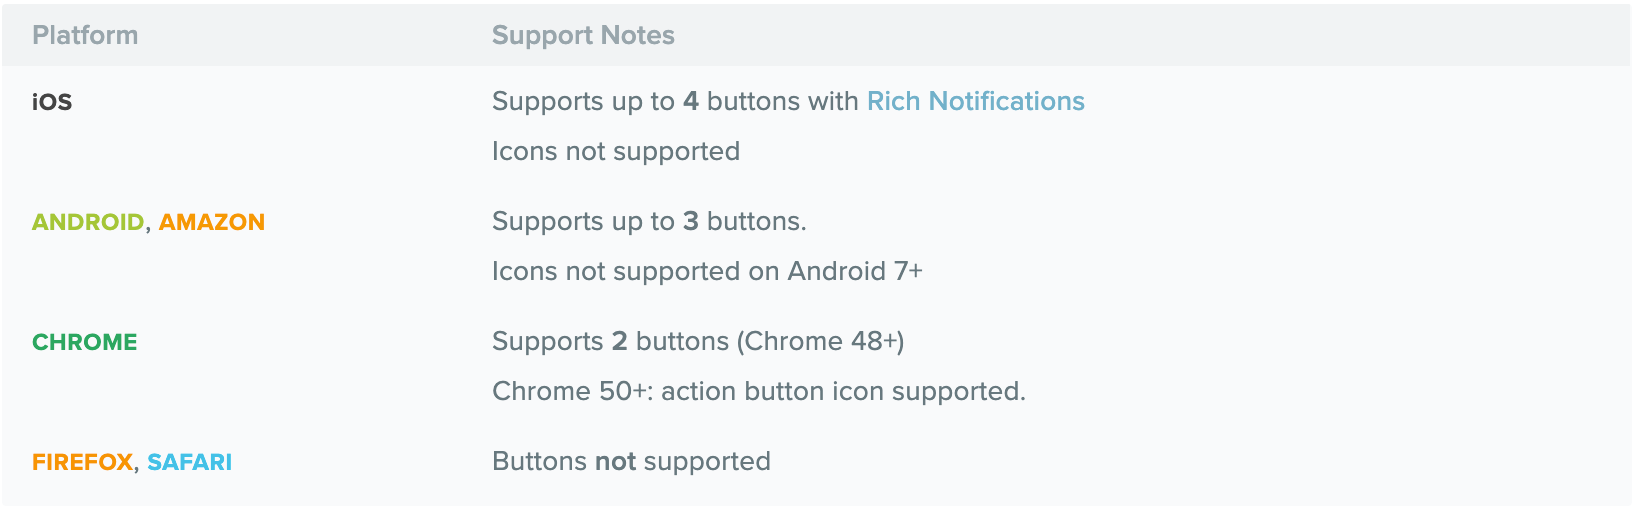This screenshot has width=1636, height=512.
Task: Click 'Icons not supported' text under iOS
Action: tap(616, 151)
